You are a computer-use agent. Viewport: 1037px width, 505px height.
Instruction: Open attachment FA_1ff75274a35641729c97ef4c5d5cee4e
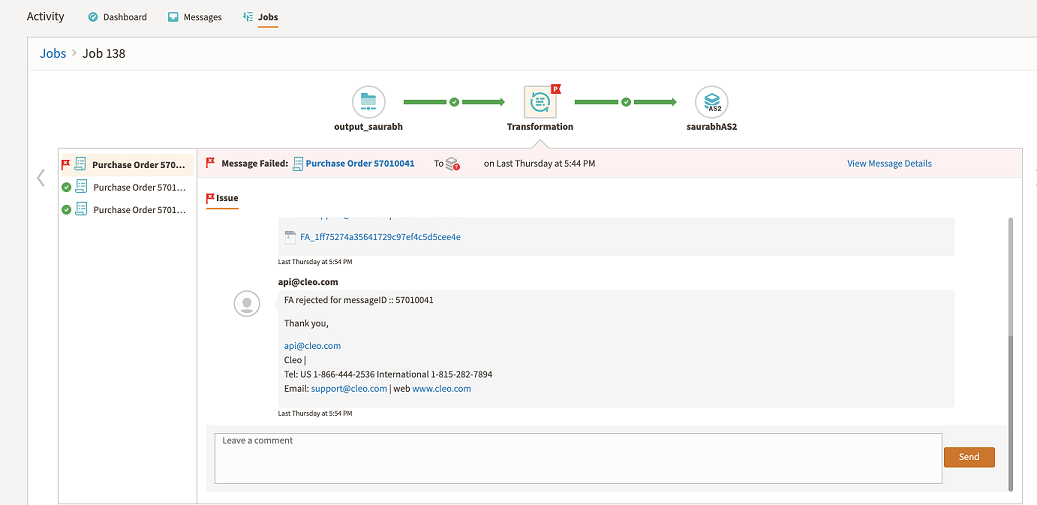[x=379, y=237]
